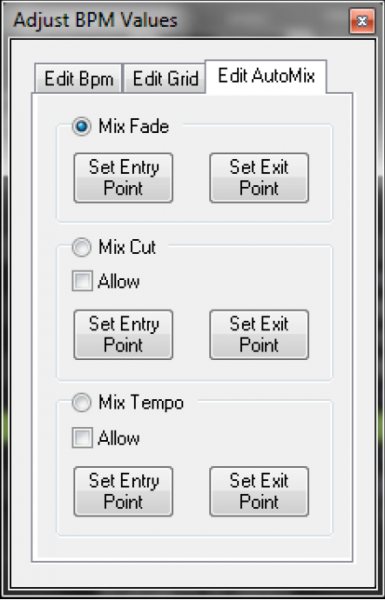Click the Mix Fade text label
The width and height of the screenshot is (385, 600).
pyautogui.click(x=134, y=126)
